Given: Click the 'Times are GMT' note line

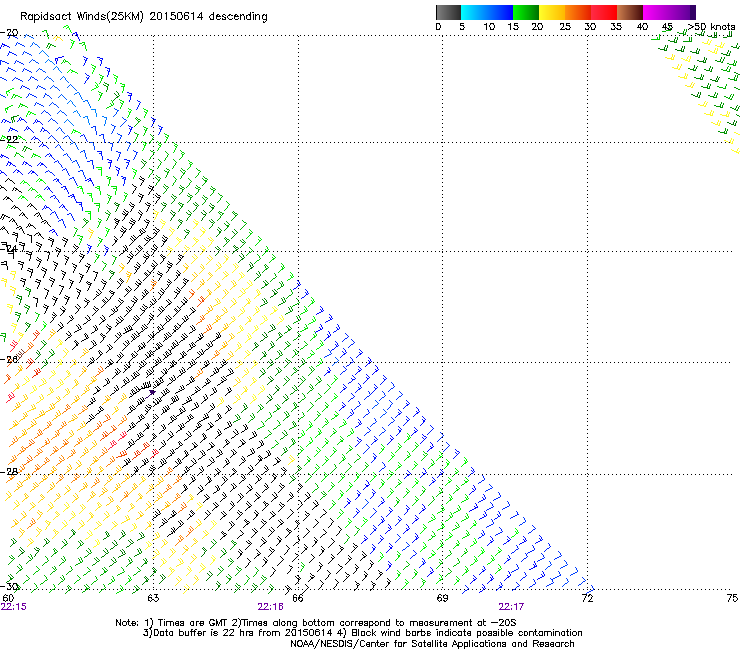Looking at the screenshot, I should 316,623.
